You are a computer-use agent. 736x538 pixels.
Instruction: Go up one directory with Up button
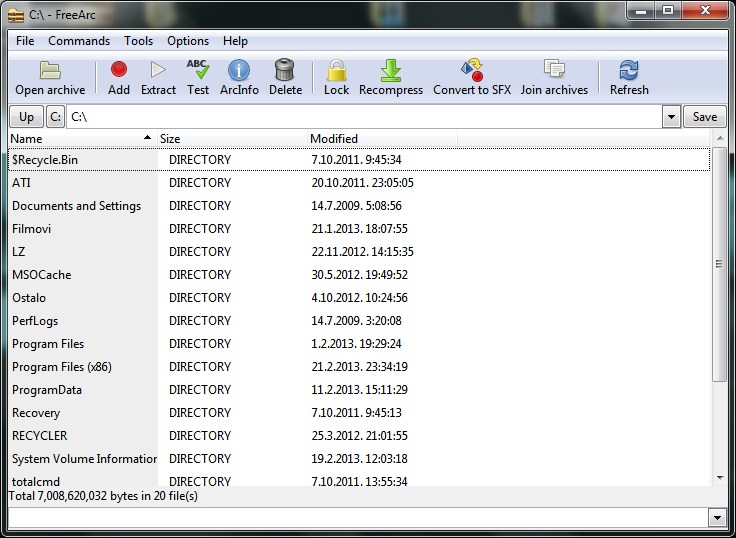26,116
